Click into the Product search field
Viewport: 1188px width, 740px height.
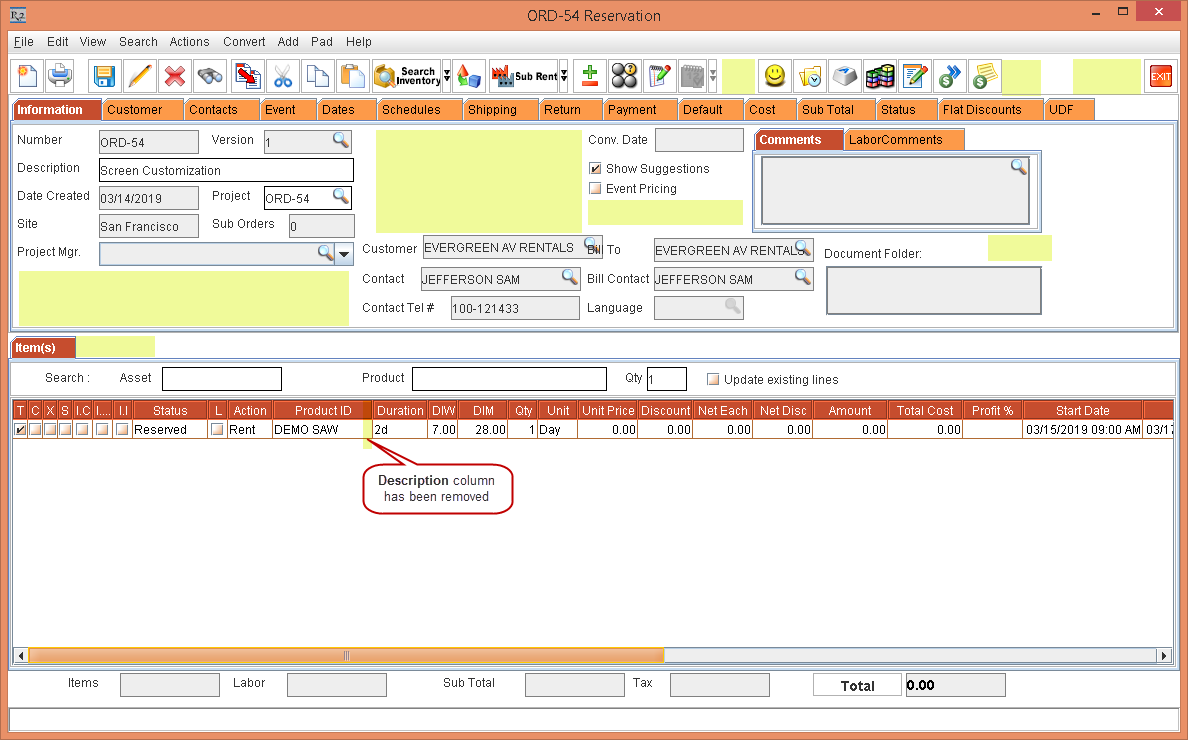(x=509, y=379)
